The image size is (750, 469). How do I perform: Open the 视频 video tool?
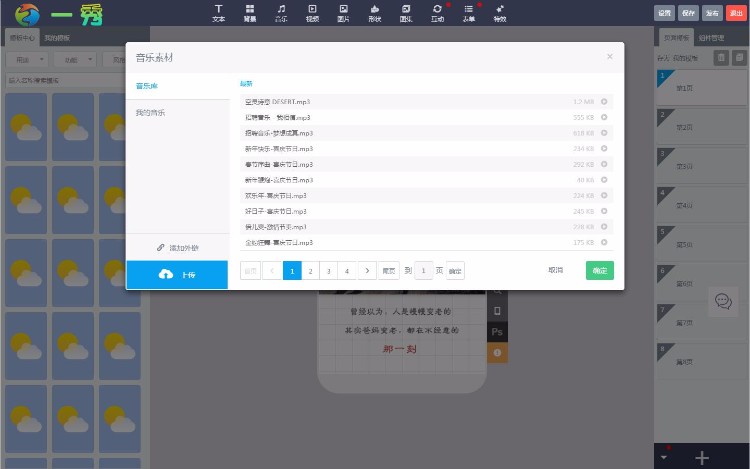[x=312, y=13]
